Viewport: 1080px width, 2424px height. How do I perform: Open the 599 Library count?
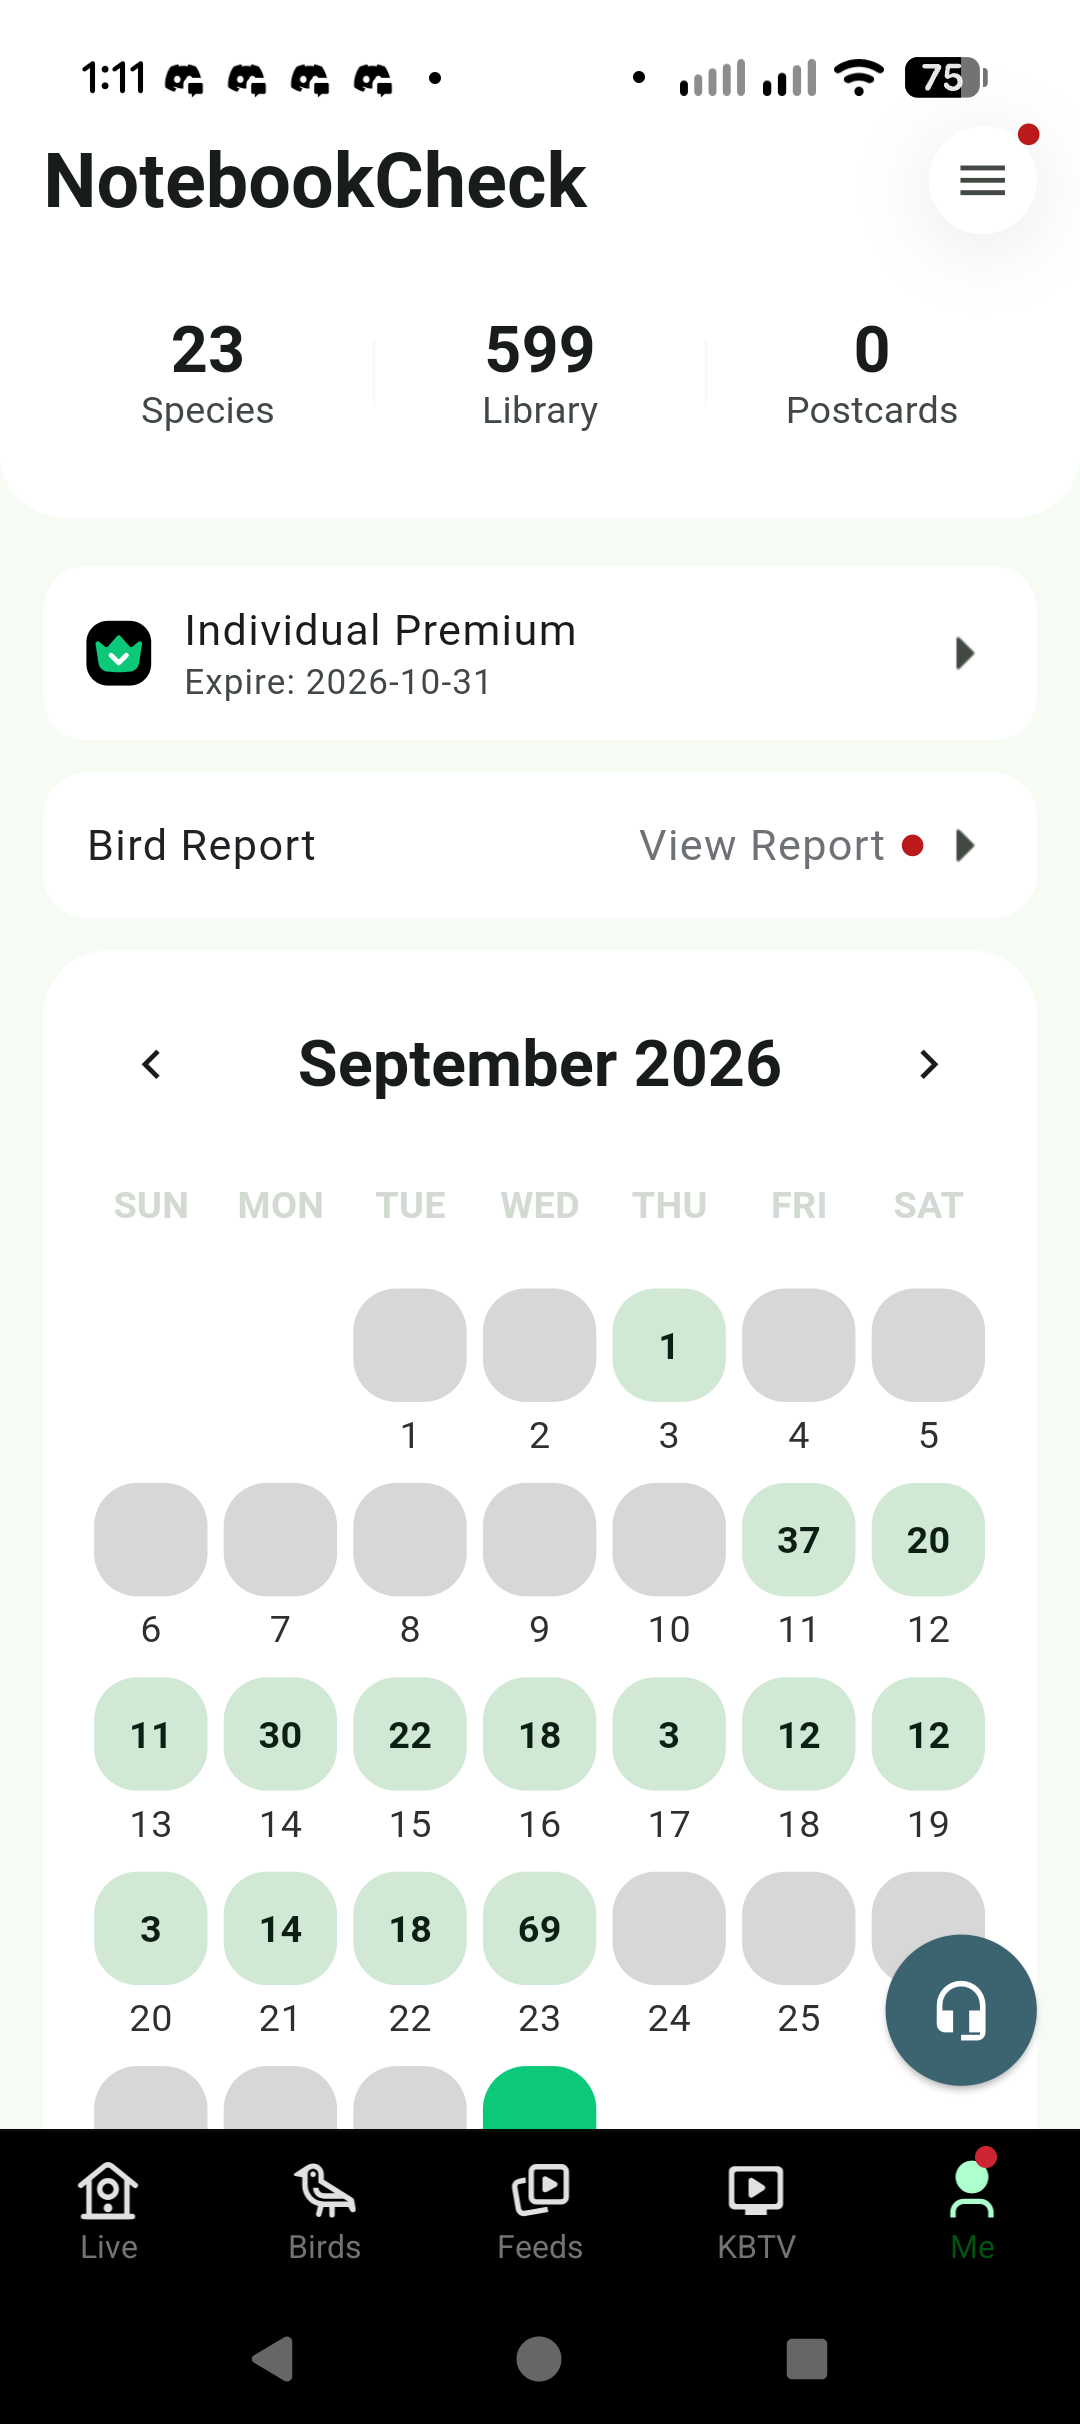(x=540, y=374)
